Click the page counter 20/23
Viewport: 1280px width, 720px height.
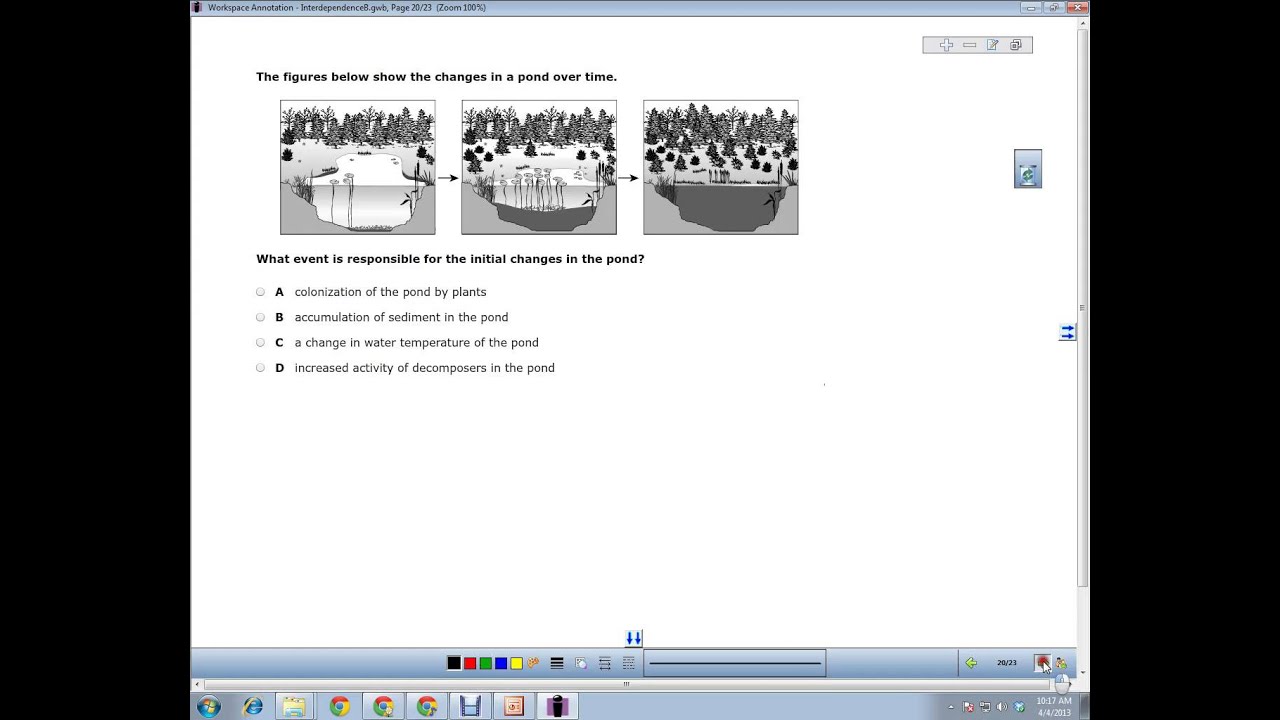coord(1006,663)
